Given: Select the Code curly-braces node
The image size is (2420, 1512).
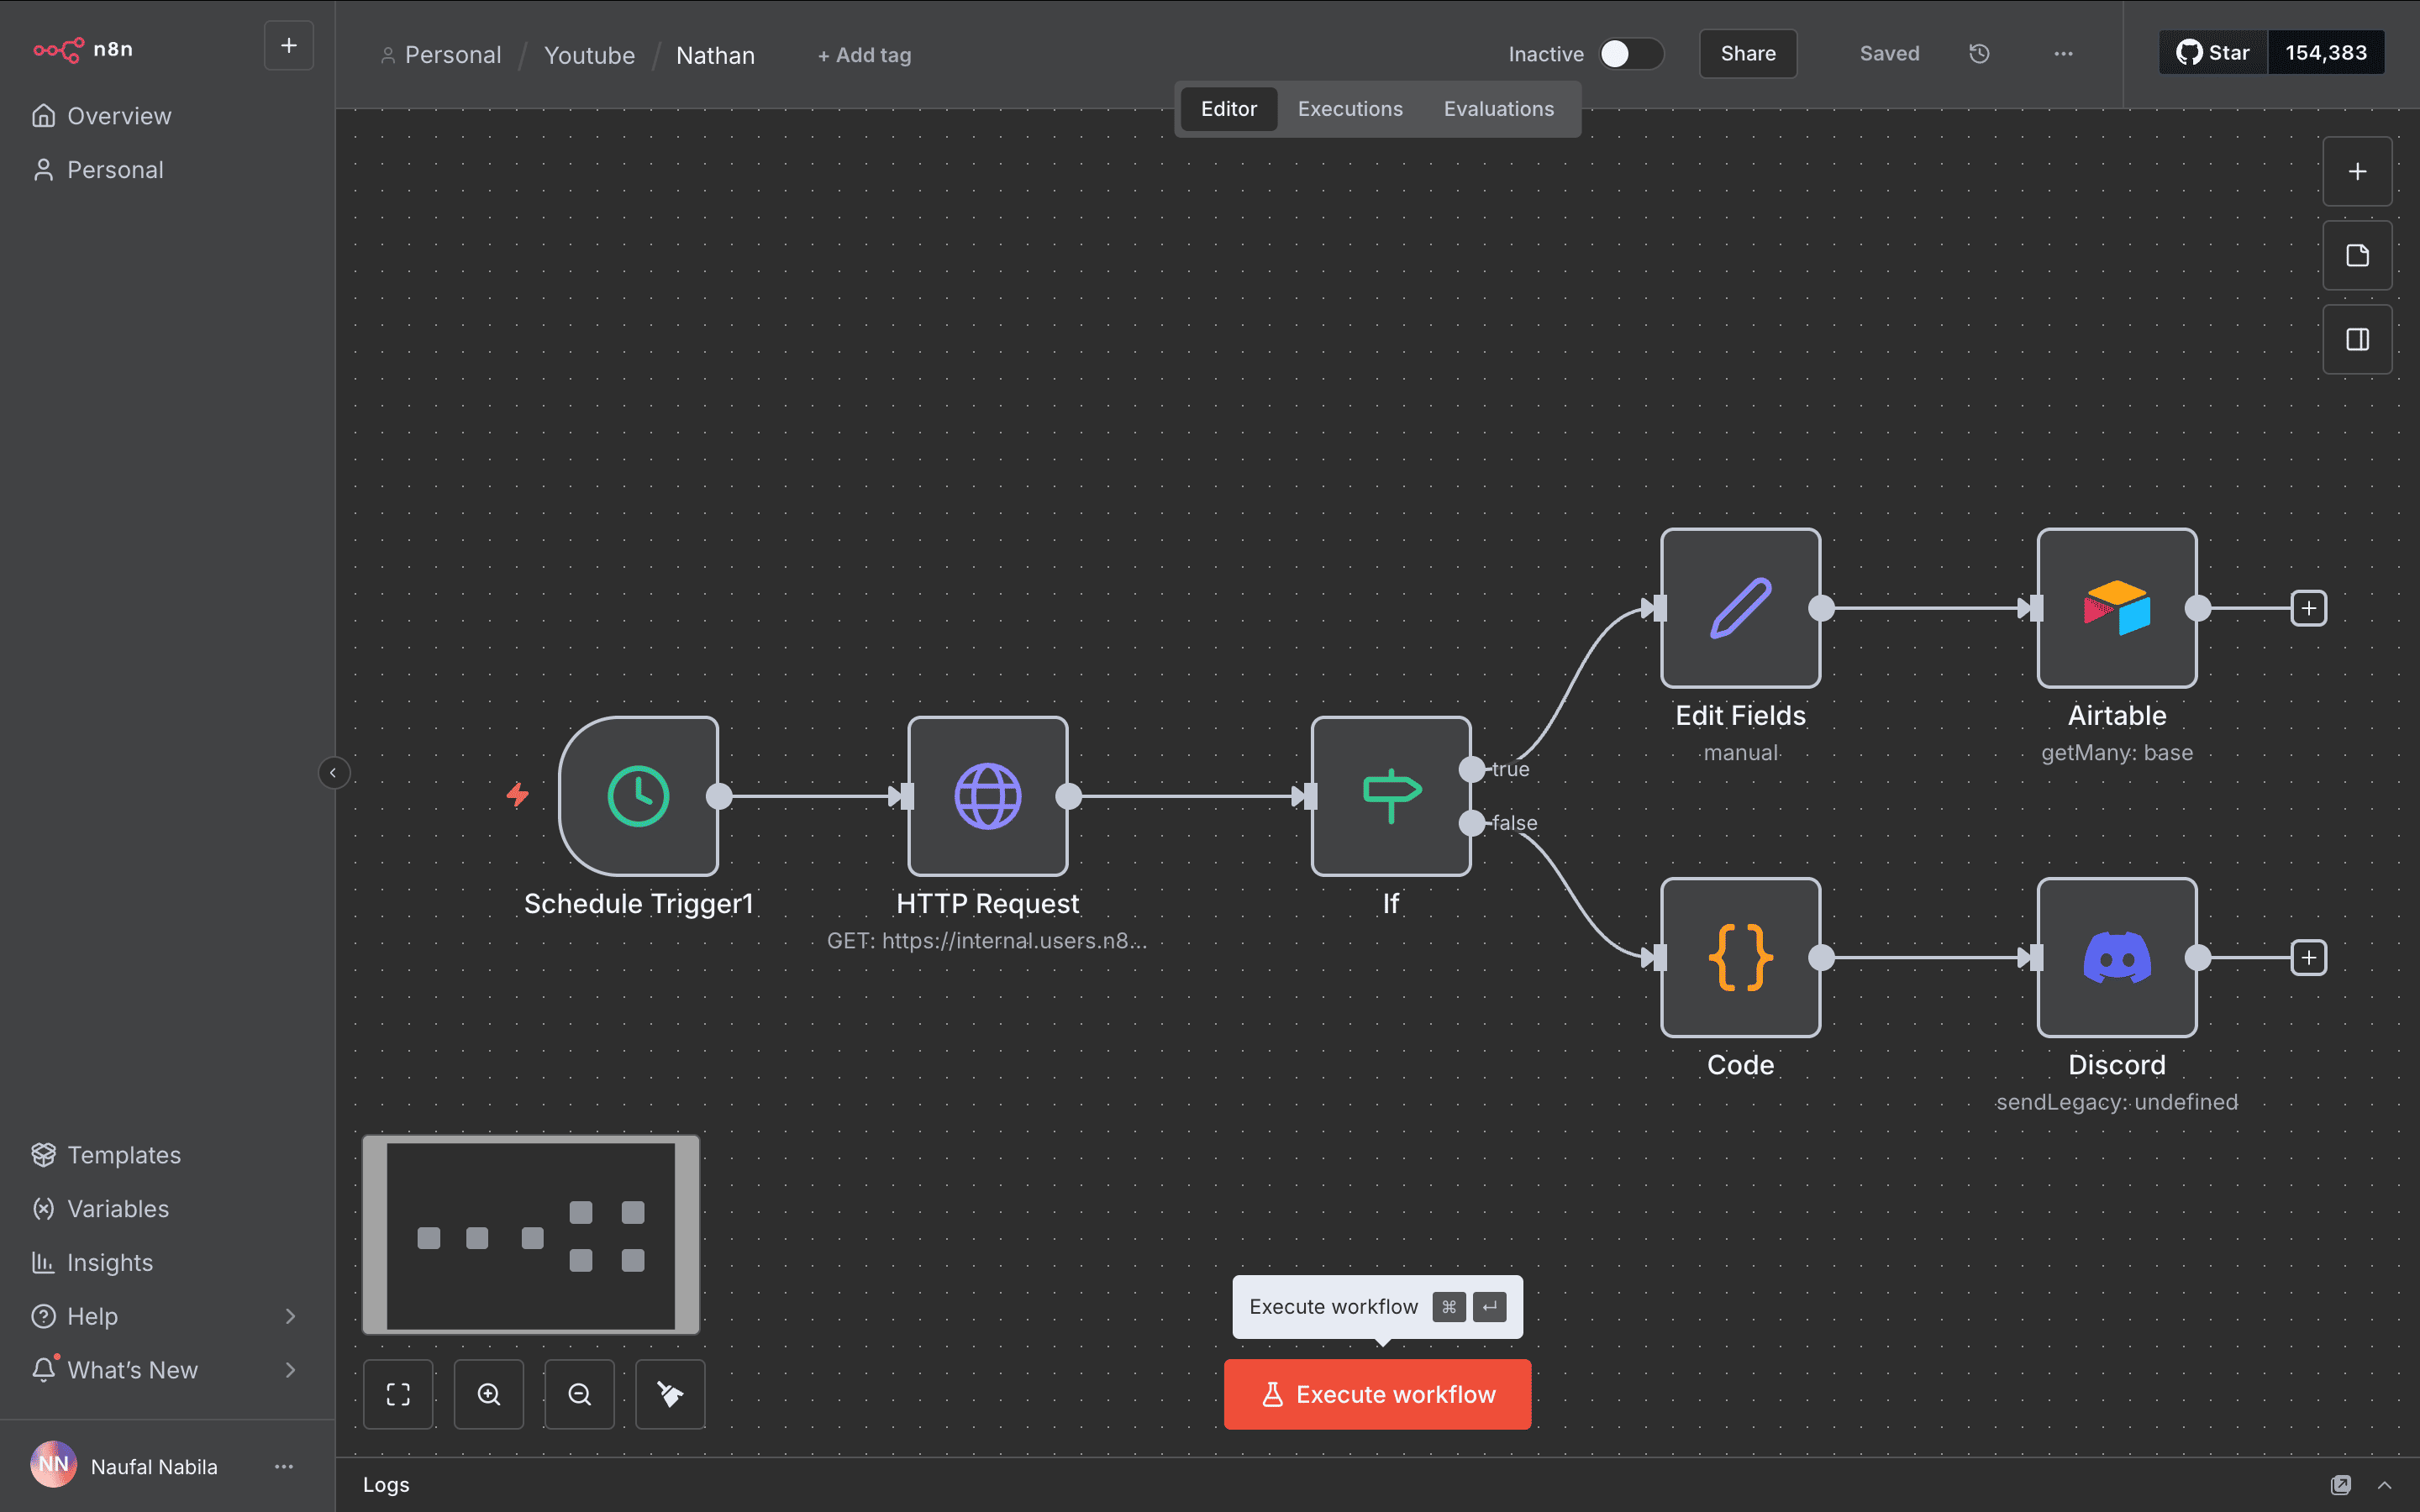Looking at the screenshot, I should point(1740,957).
